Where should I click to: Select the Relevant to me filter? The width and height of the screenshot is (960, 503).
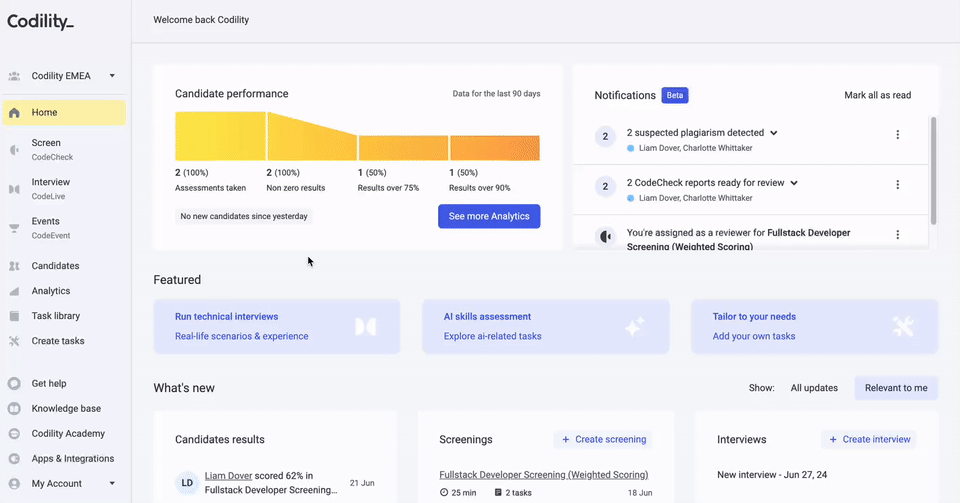click(896, 388)
